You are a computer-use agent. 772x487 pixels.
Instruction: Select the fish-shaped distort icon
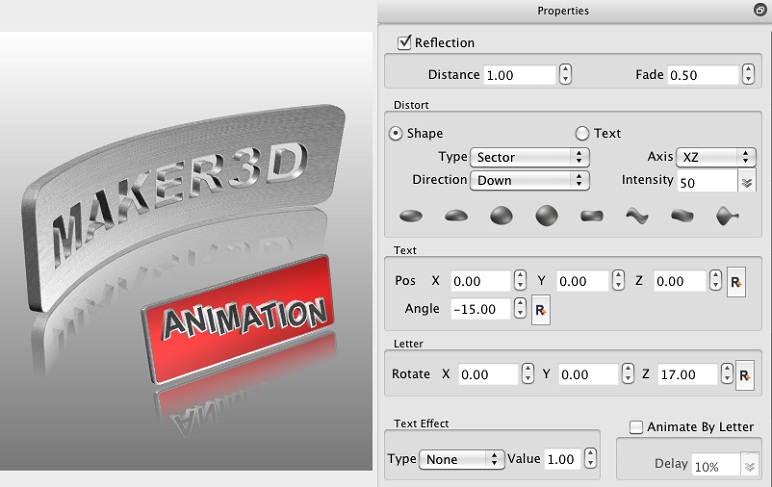pos(728,216)
